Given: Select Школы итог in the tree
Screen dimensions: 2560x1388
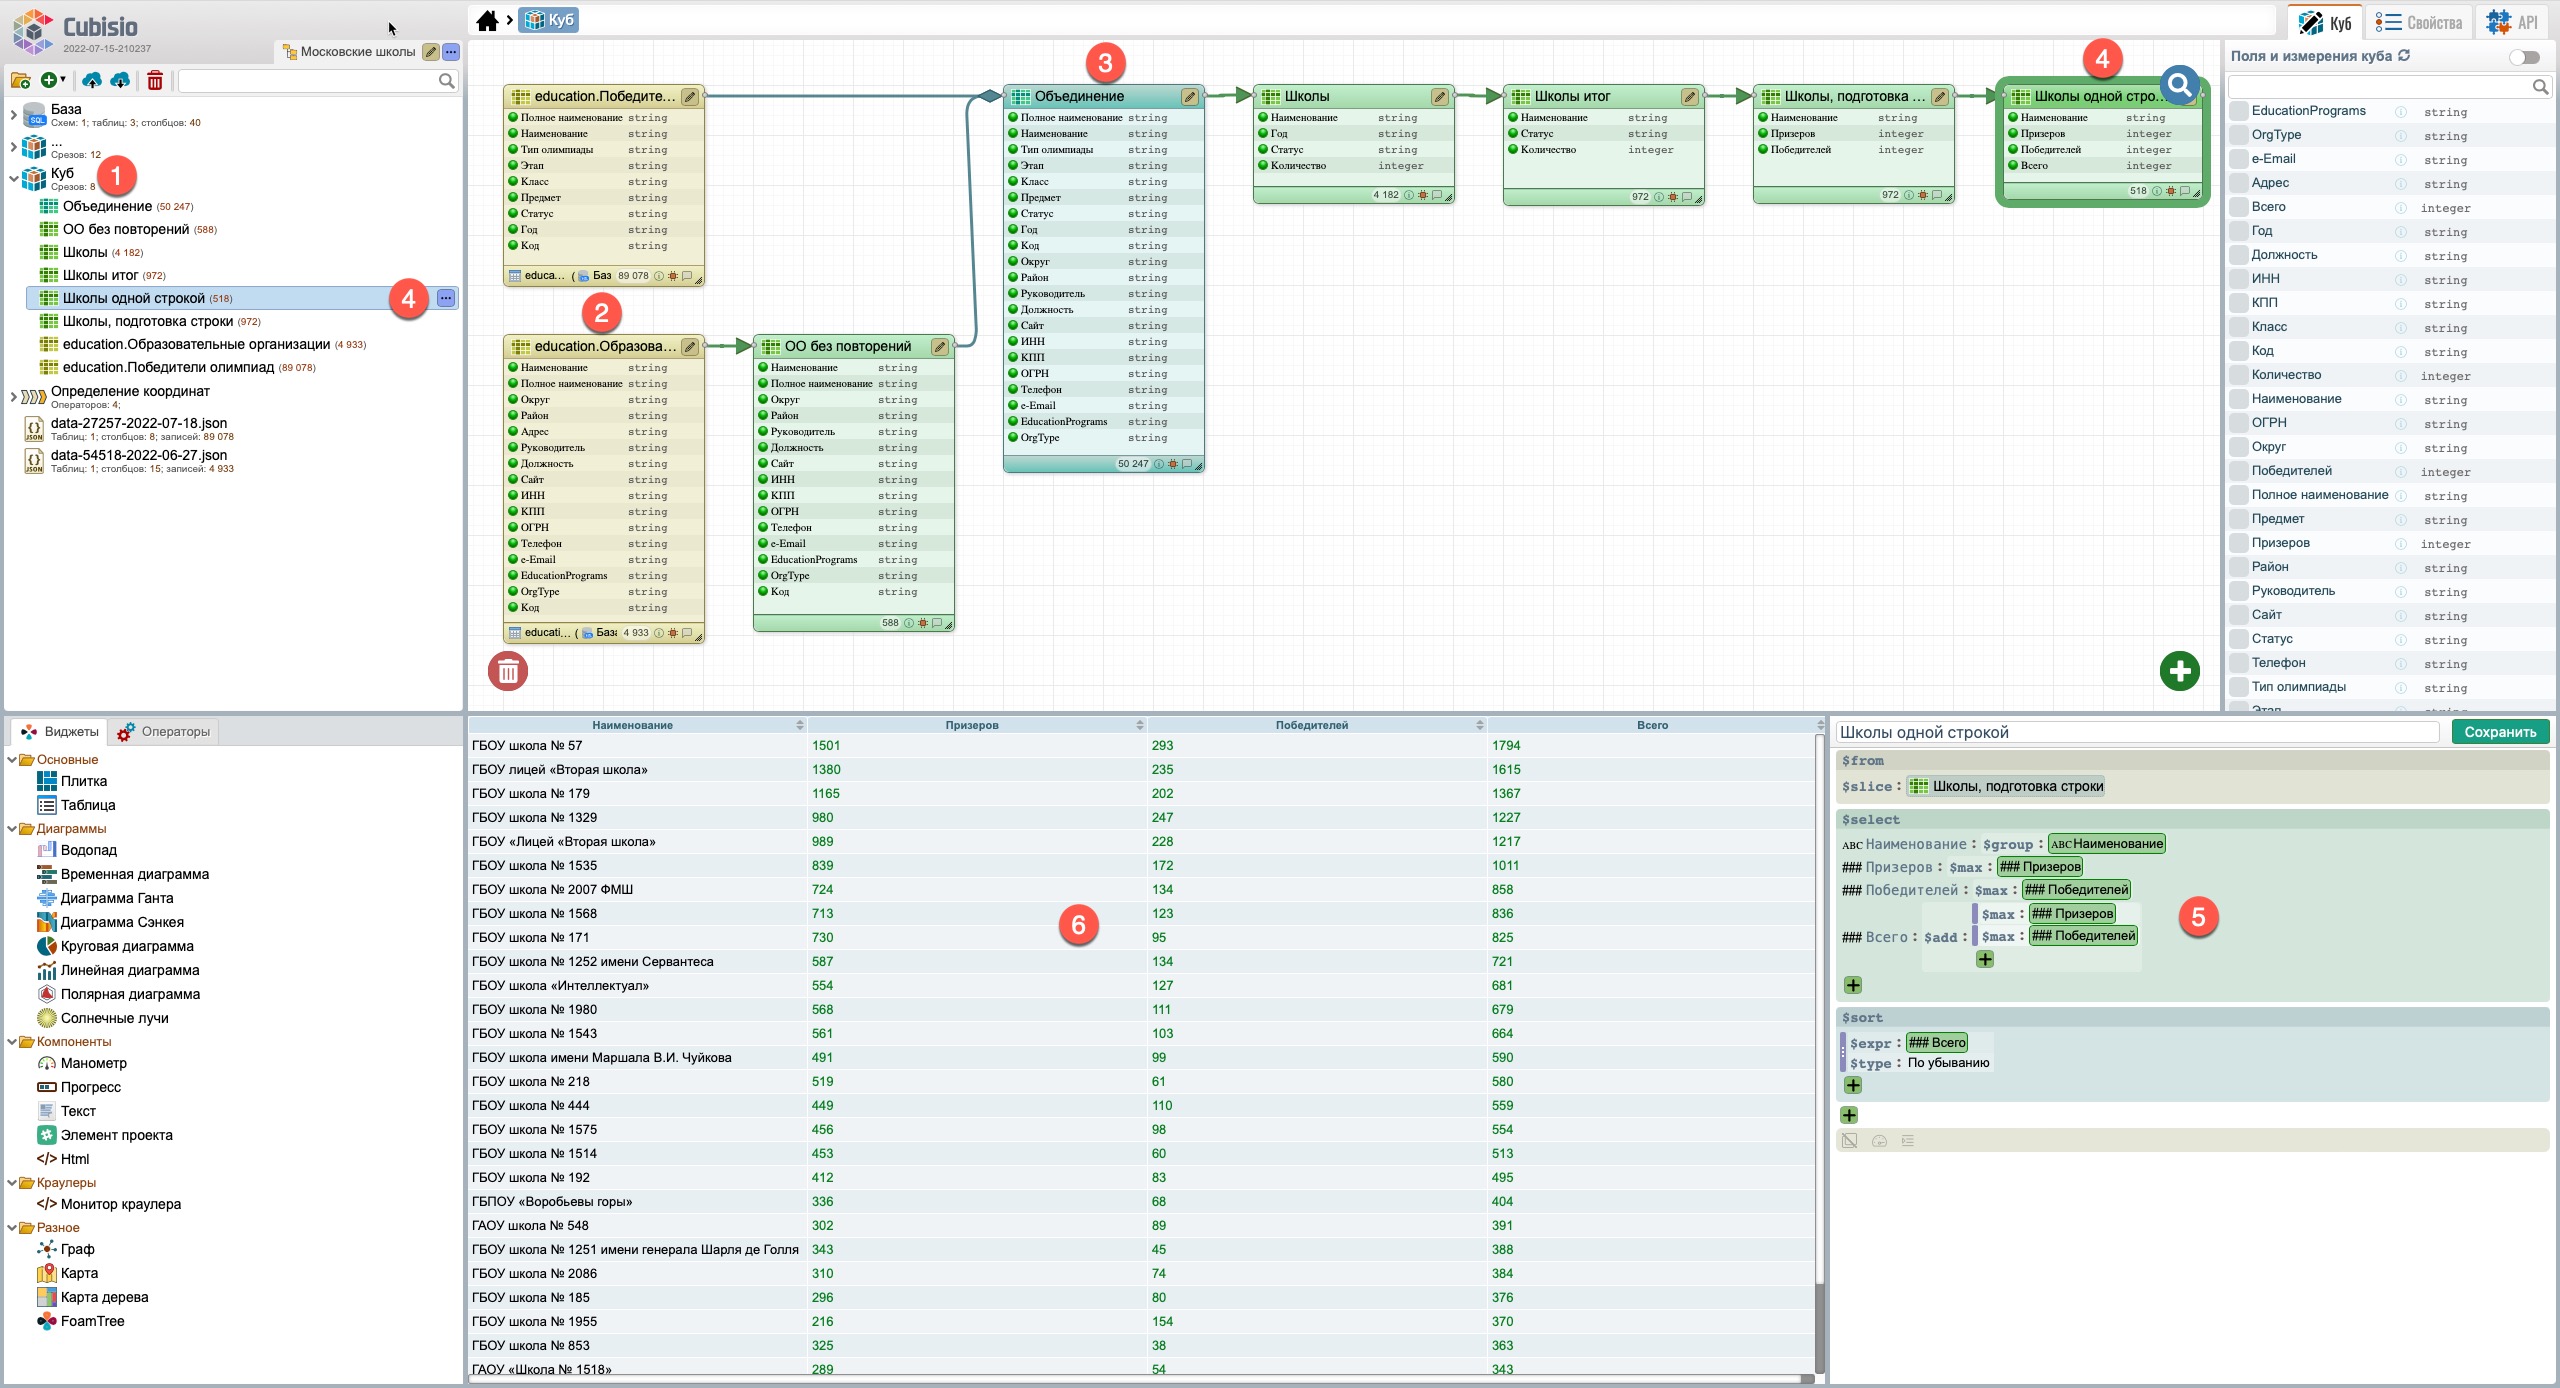Looking at the screenshot, I should [x=100, y=275].
